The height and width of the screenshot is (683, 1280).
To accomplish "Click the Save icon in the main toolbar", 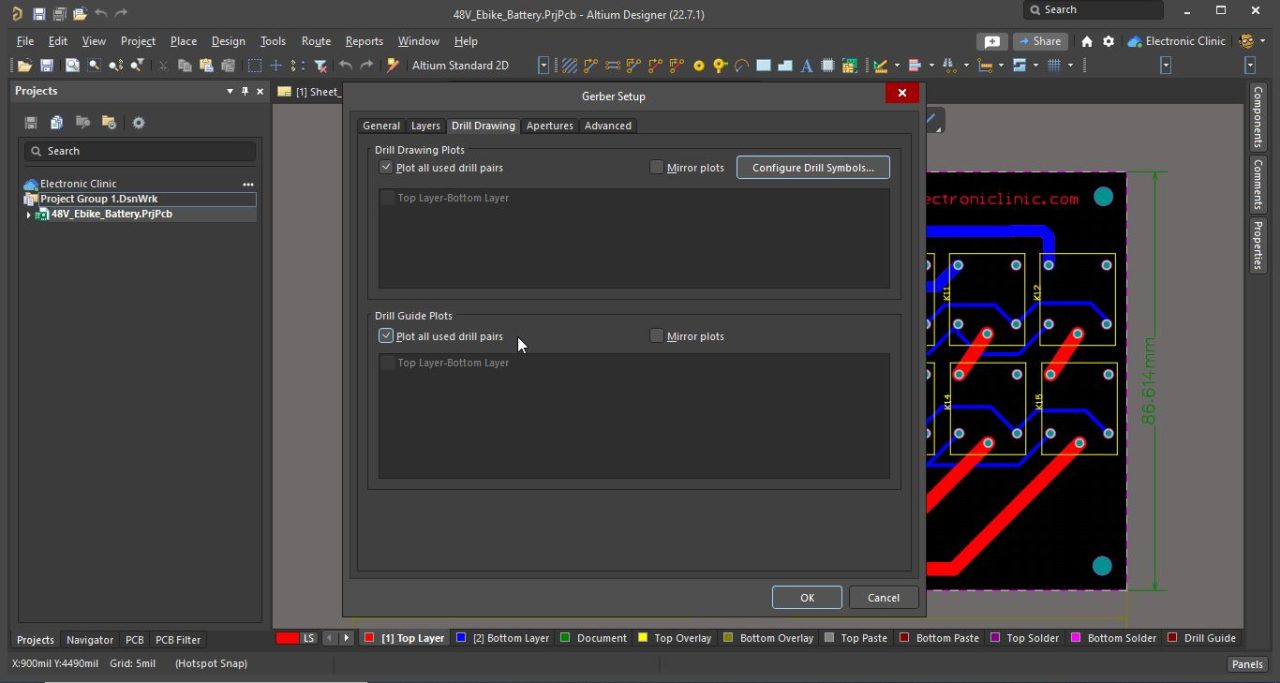I will tap(46, 65).
